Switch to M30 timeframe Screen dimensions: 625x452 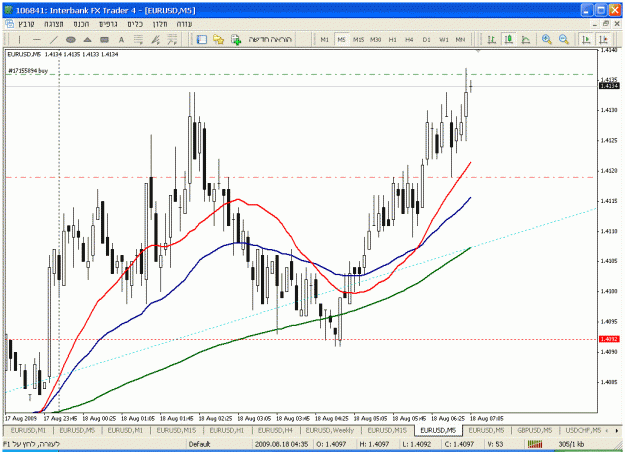coord(375,39)
